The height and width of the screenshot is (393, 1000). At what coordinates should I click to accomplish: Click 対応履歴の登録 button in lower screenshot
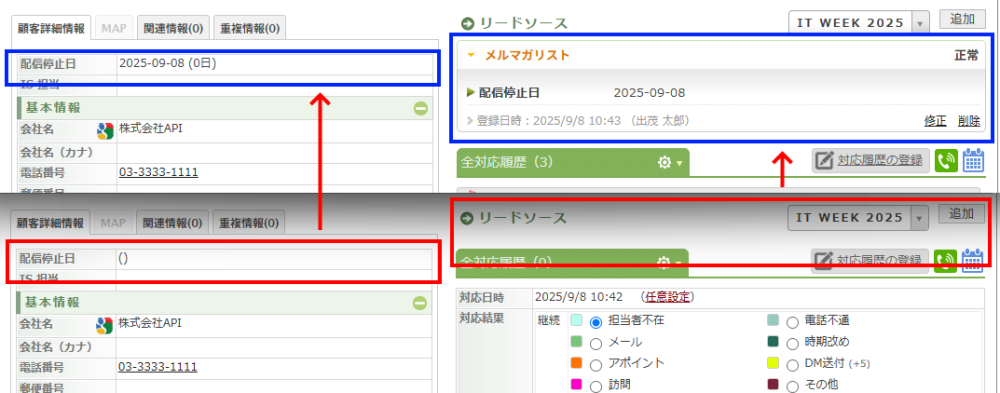click(870, 260)
